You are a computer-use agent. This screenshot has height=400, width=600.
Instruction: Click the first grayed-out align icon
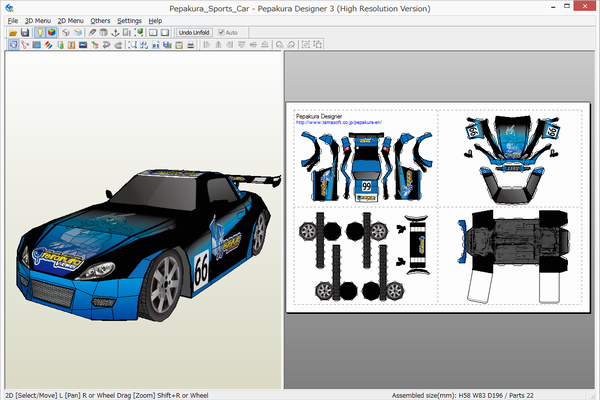207,45
